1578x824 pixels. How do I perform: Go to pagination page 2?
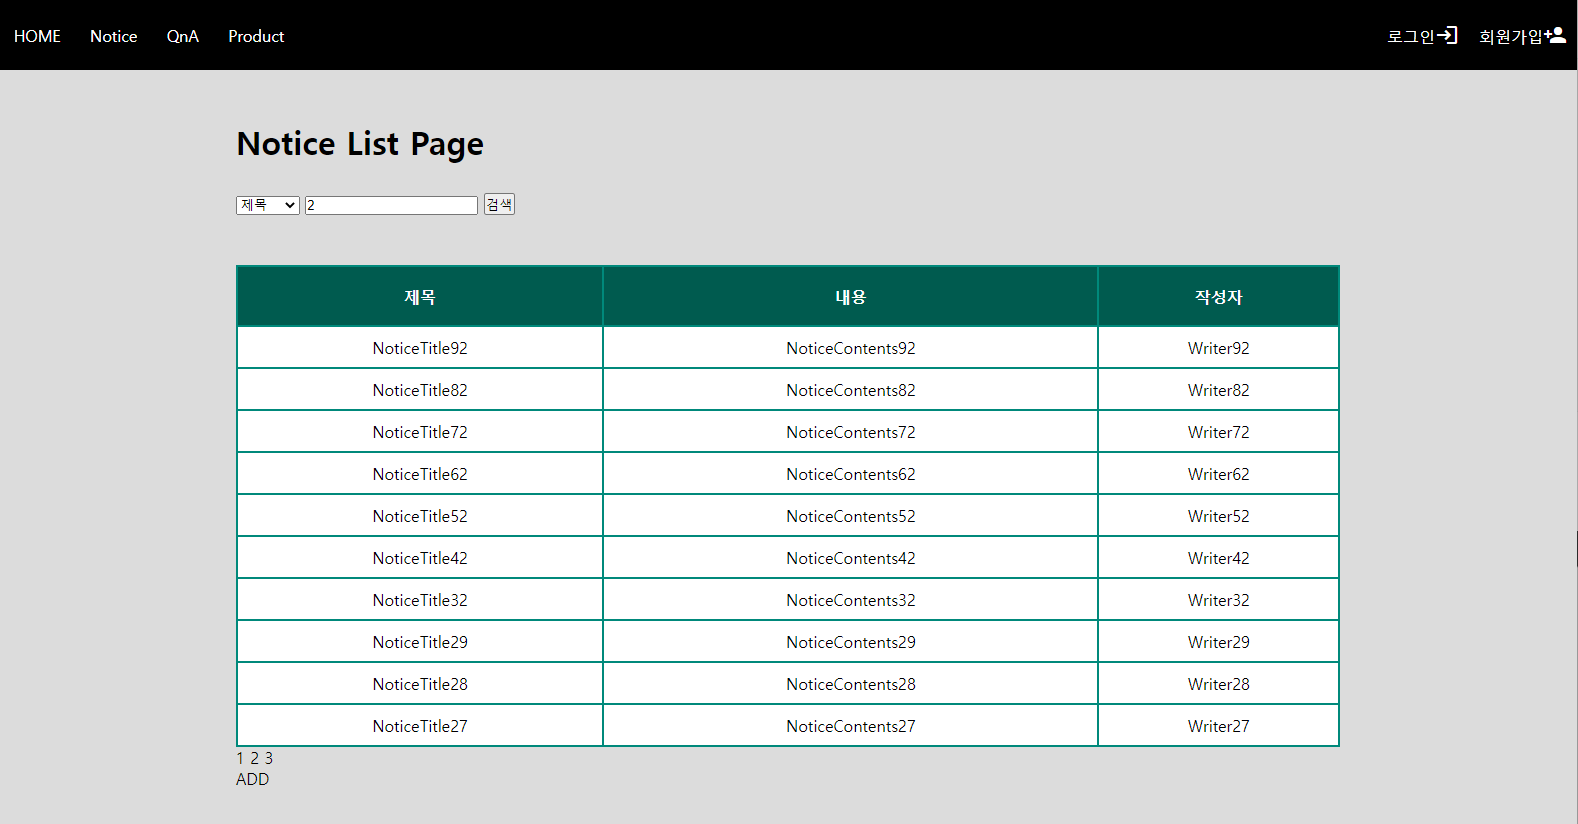254,758
